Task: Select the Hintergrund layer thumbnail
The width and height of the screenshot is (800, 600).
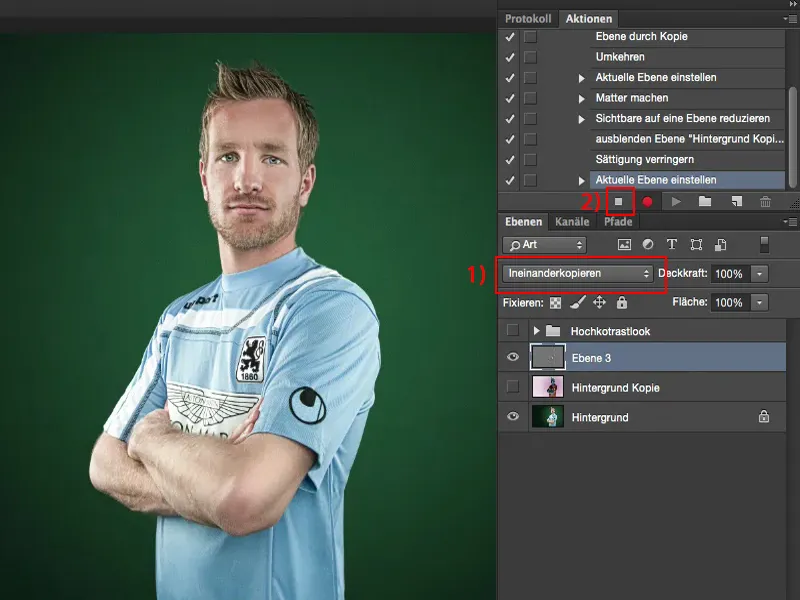Action: 548,416
